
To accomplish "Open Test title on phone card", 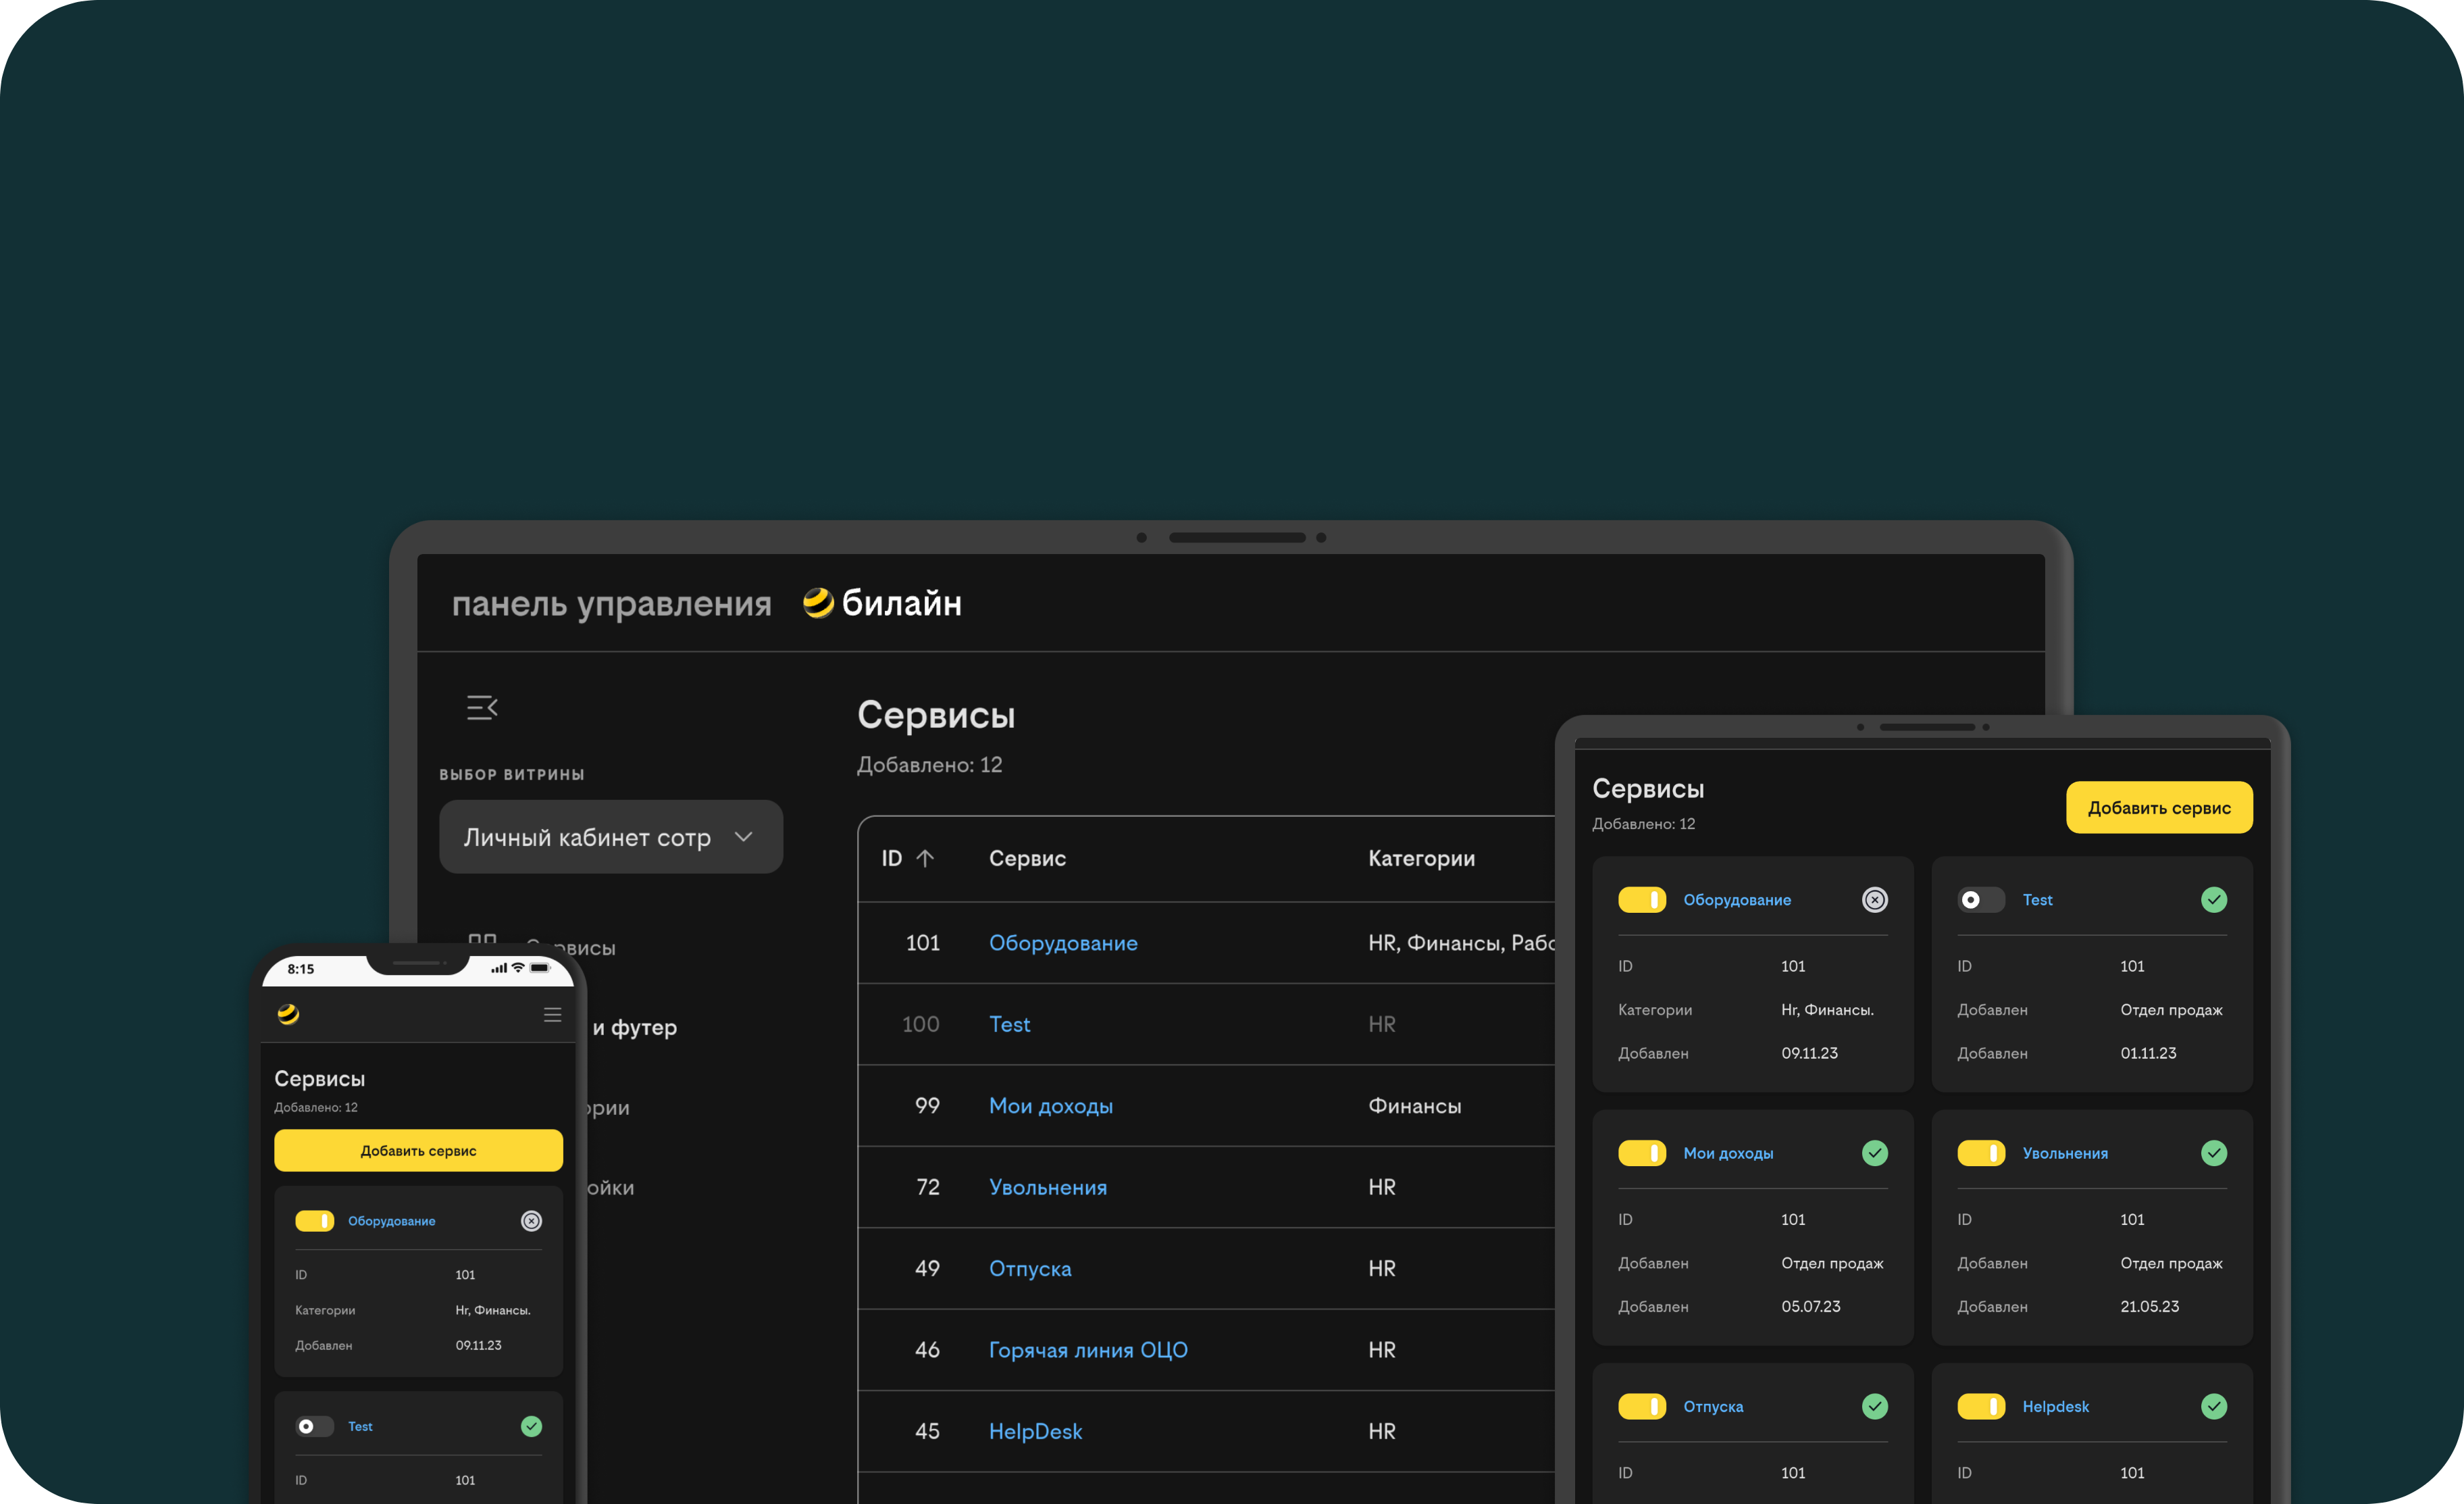I will pos(360,1426).
